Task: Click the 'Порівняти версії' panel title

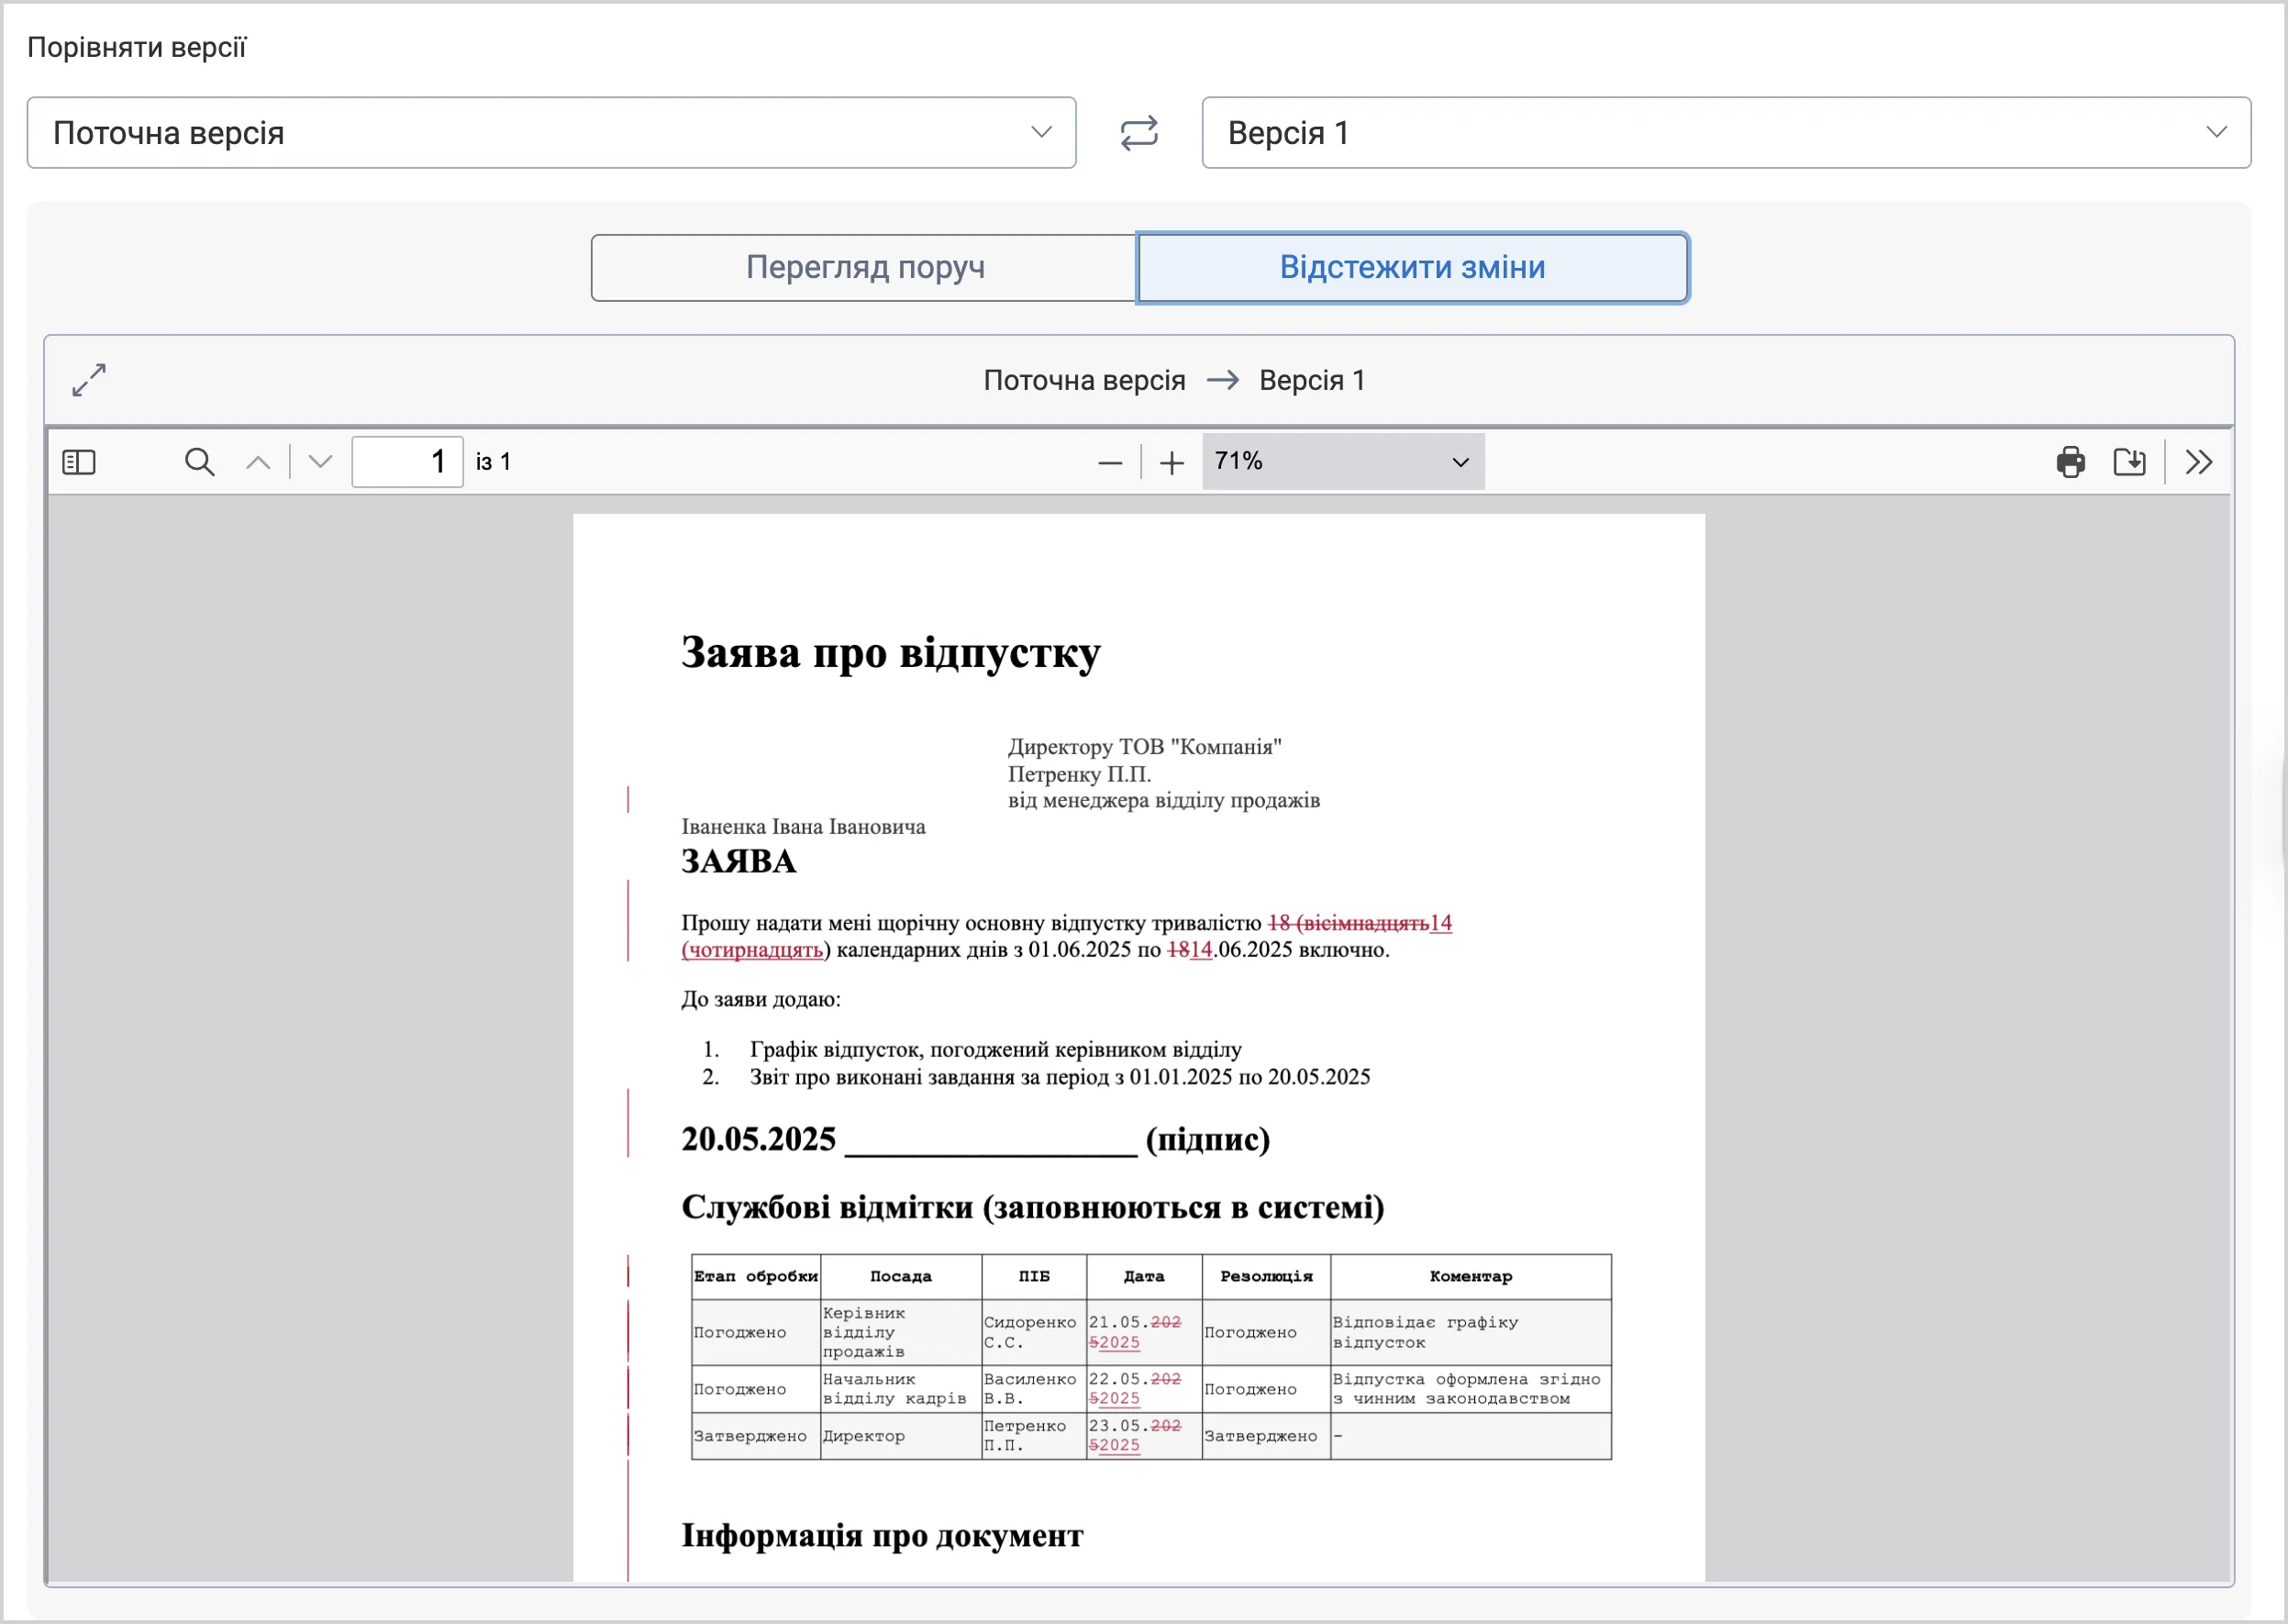Action: click(136, 47)
